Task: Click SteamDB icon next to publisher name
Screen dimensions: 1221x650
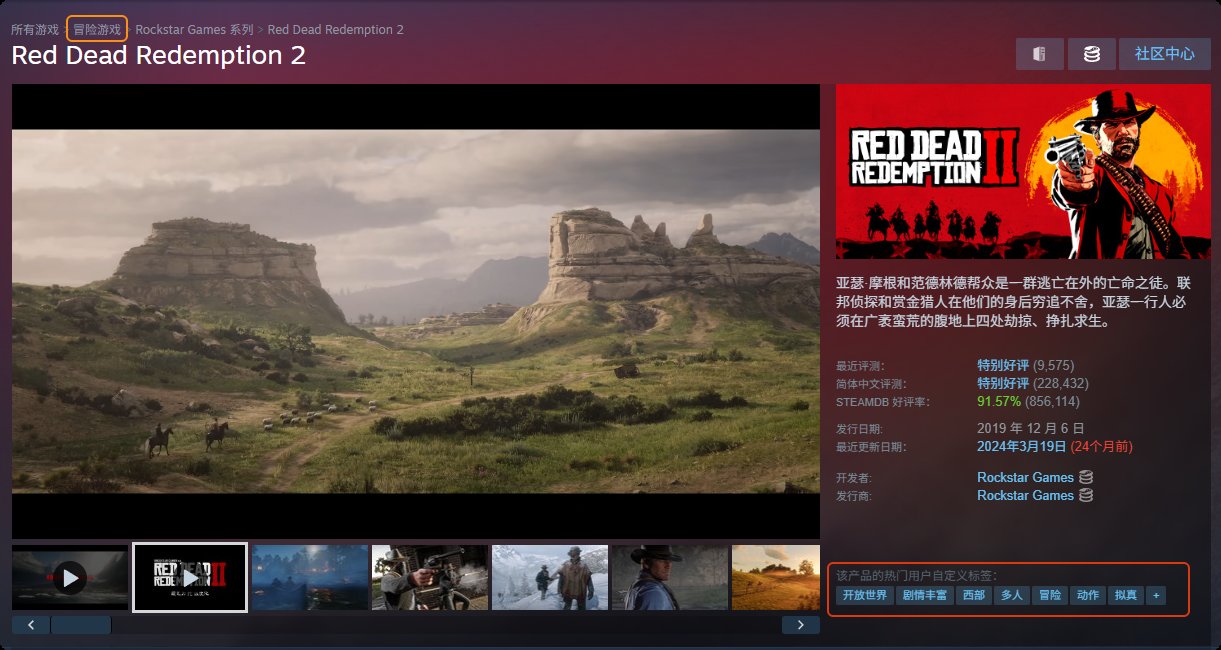Action: tap(1085, 495)
